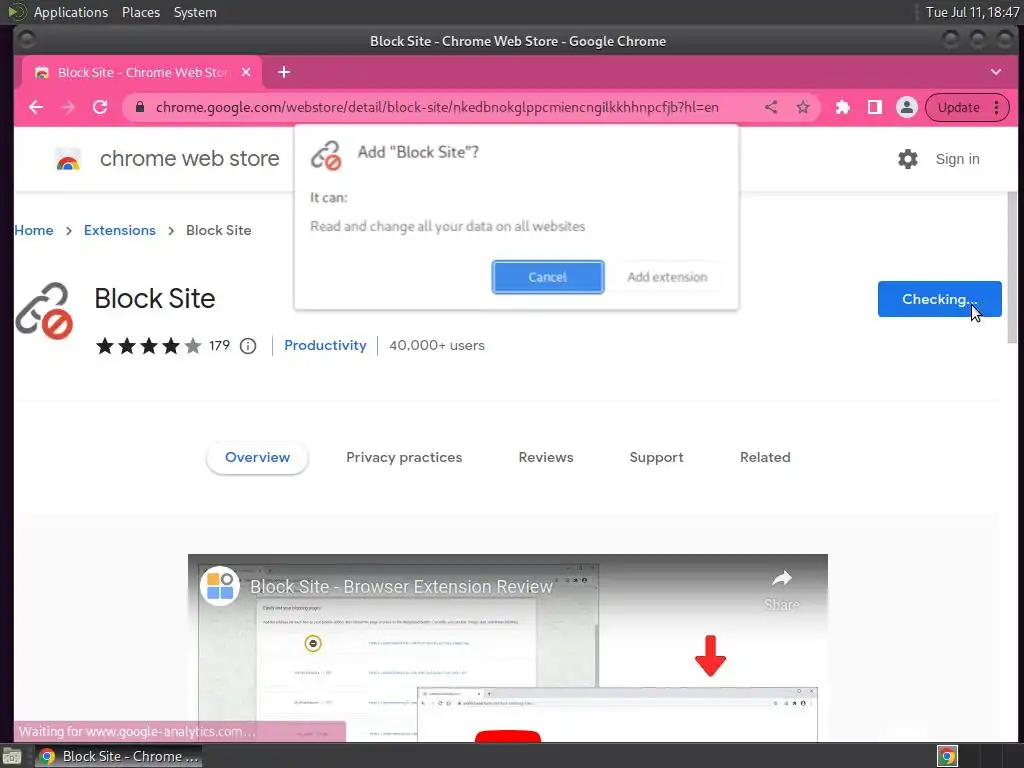1024x768 pixels.
Task: Cancel the Add Block Site dialog
Action: [547, 277]
